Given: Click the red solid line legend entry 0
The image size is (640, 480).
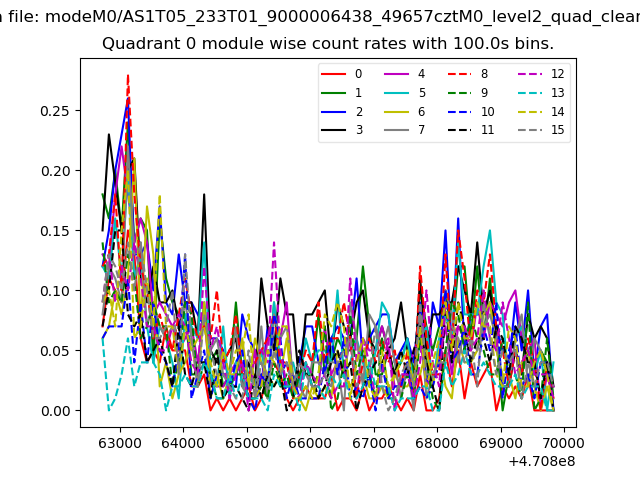Looking at the screenshot, I should (345, 74).
